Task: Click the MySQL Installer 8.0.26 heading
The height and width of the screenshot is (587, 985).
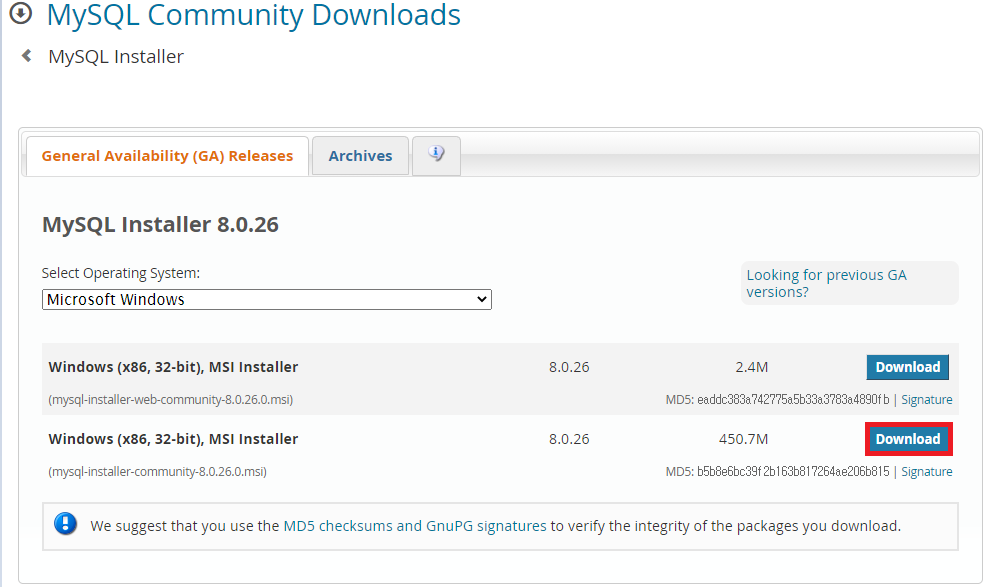Action: point(160,224)
